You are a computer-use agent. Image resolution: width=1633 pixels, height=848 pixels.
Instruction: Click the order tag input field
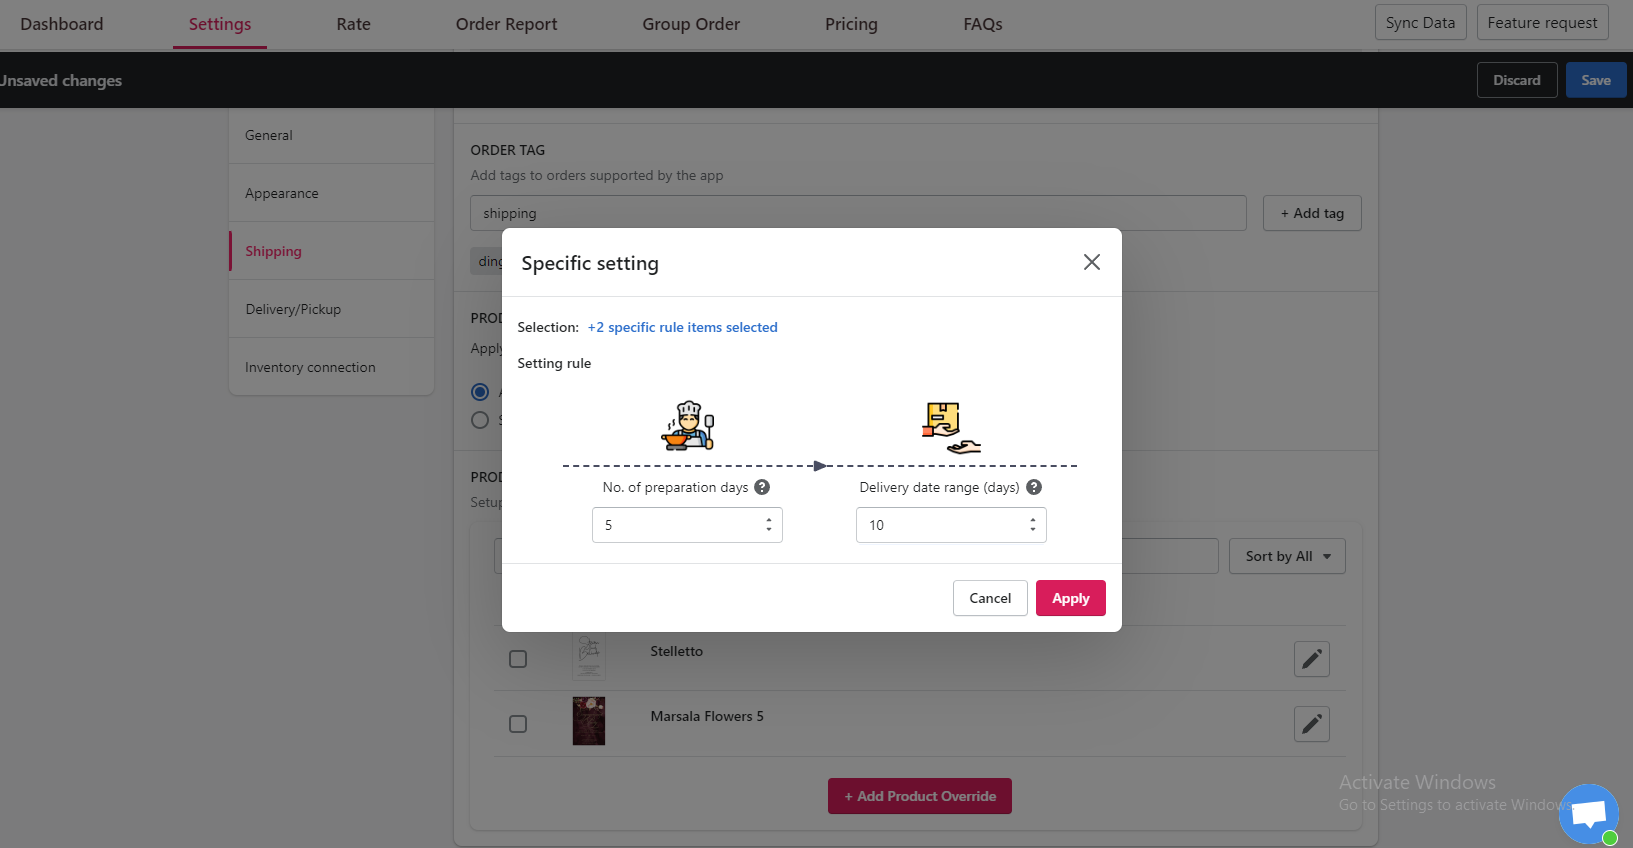click(x=858, y=213)
